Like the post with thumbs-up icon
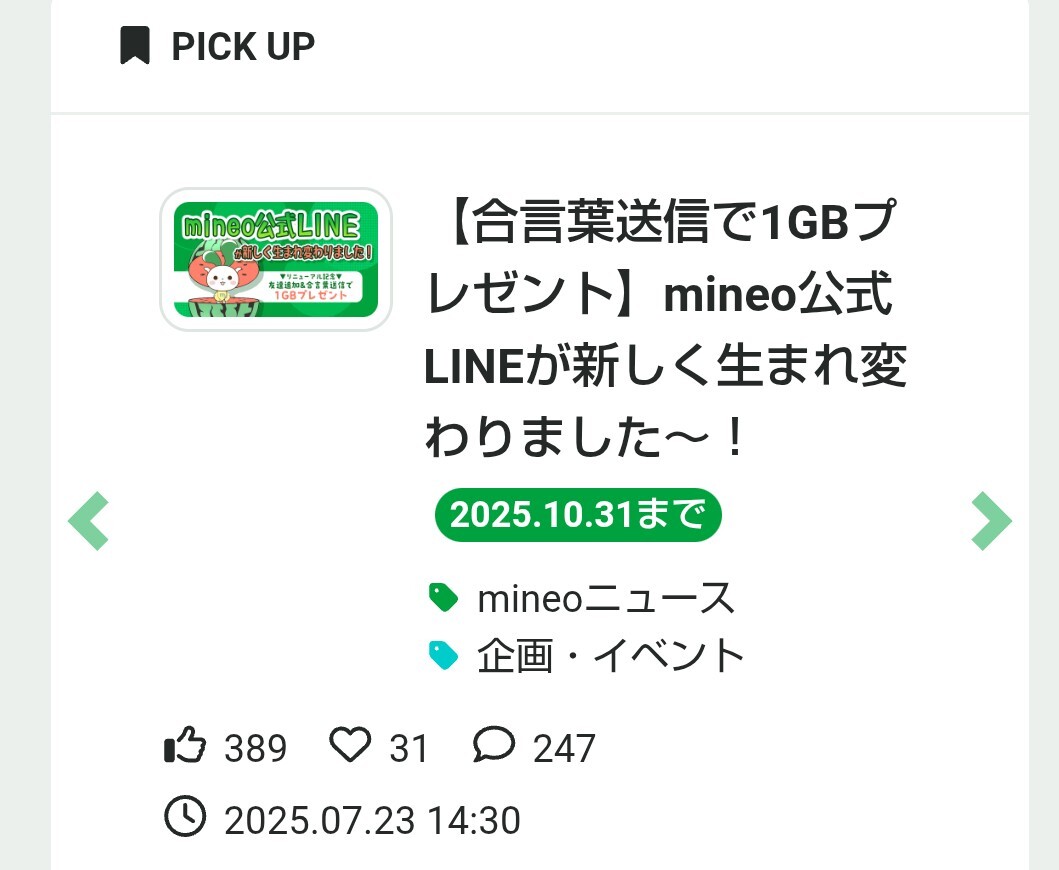Viewport: 1059px width, 870px height. pos(185,747)
